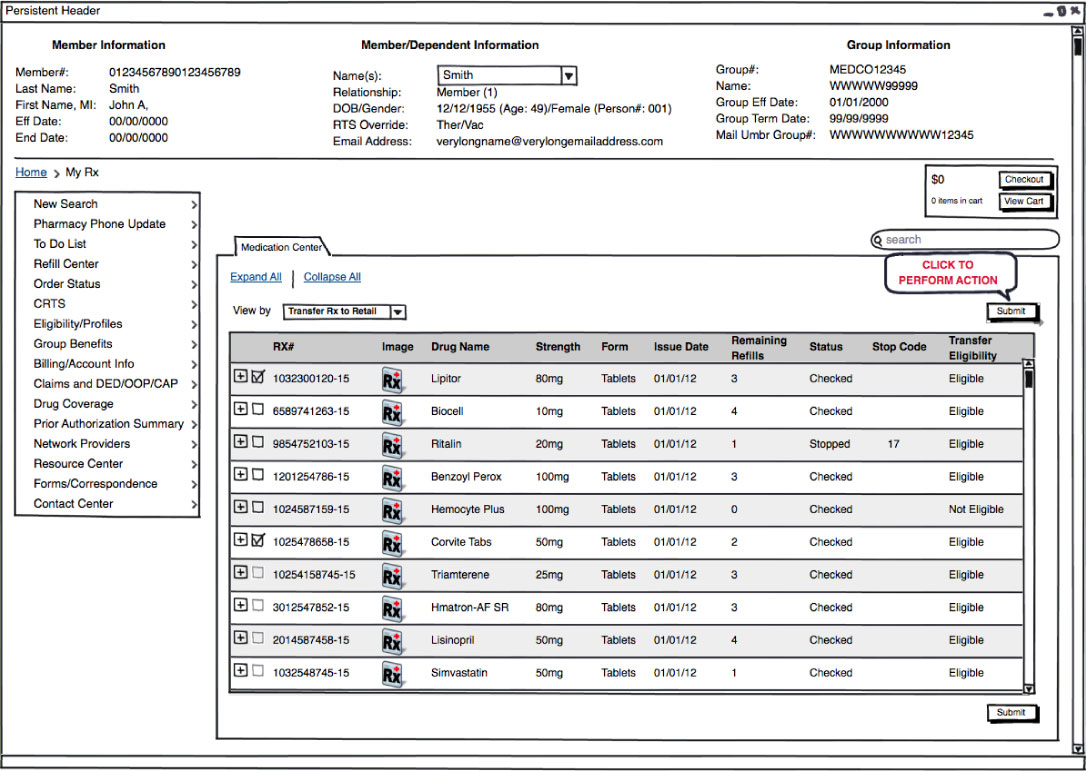Click the View Cart button

tap(1024, 202)
